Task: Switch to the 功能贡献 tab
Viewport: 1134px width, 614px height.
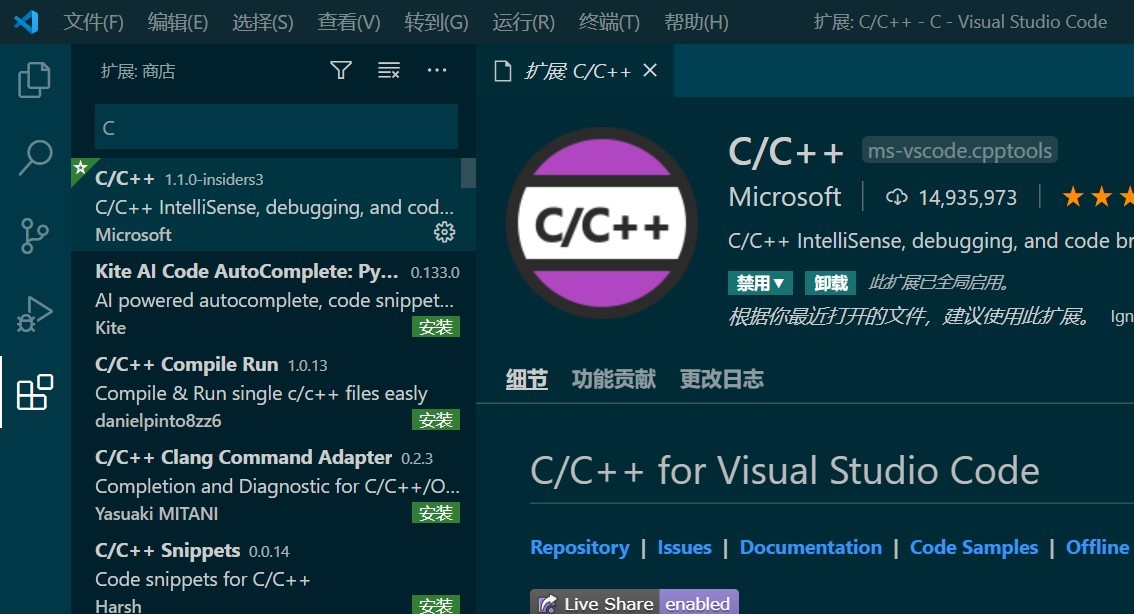Action: click(613, 379)
